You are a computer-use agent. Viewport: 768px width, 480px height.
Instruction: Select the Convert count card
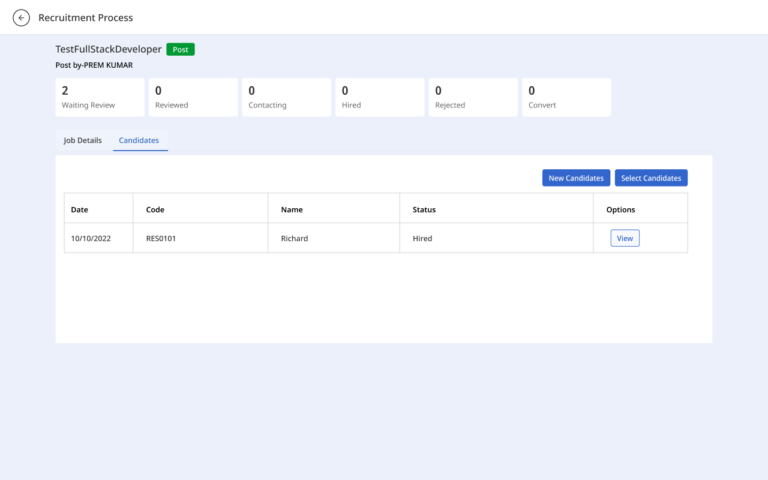[x=566, y=97]
